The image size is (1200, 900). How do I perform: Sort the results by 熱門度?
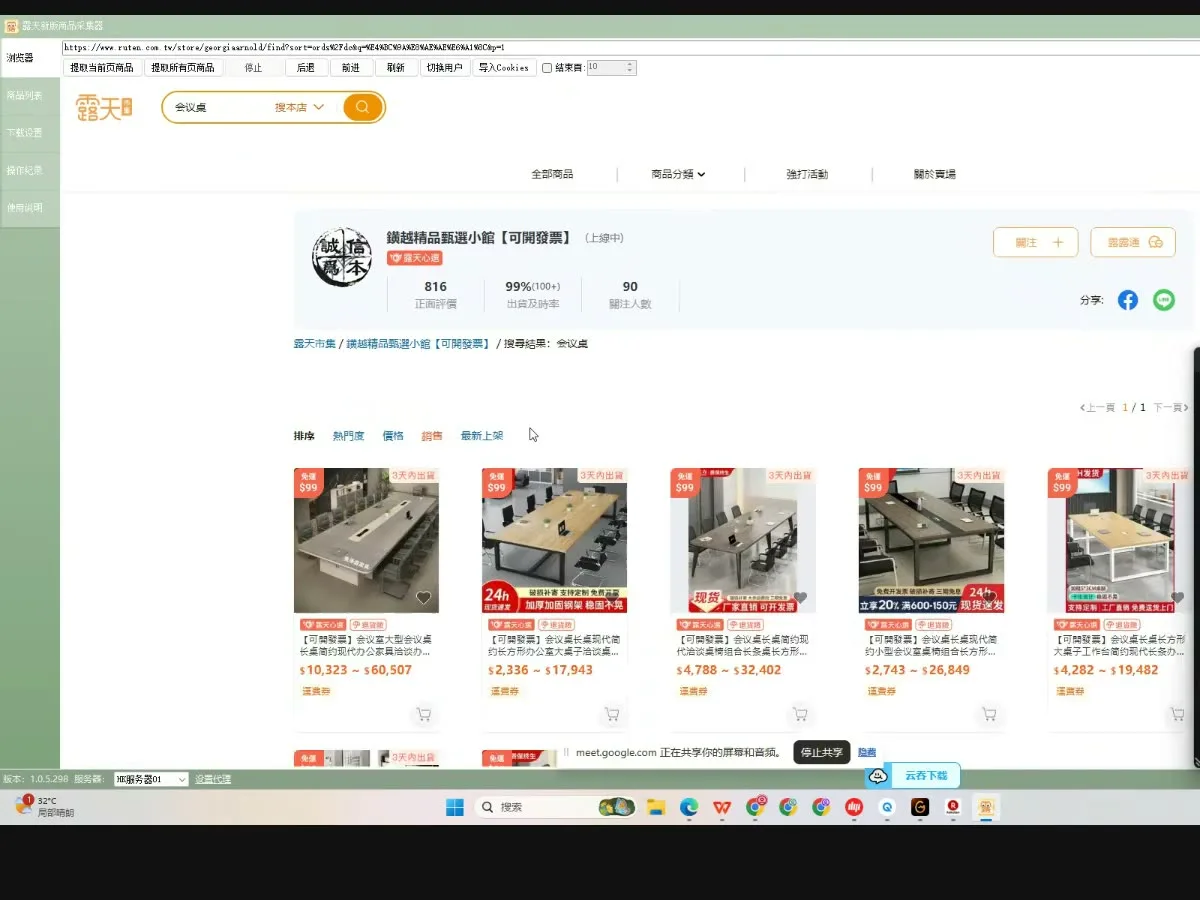[x=348, y=436]
